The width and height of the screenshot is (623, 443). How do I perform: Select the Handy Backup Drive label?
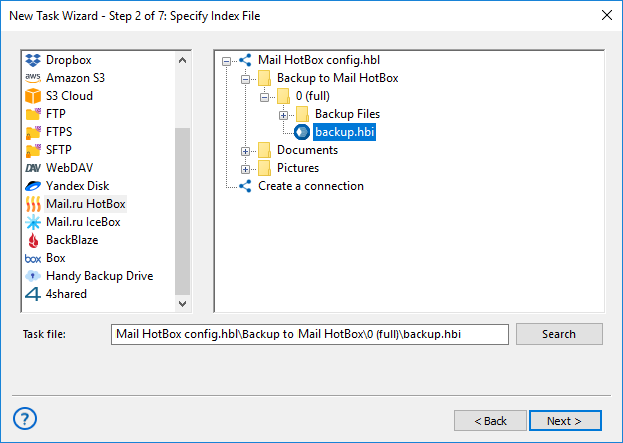point(100,276)
